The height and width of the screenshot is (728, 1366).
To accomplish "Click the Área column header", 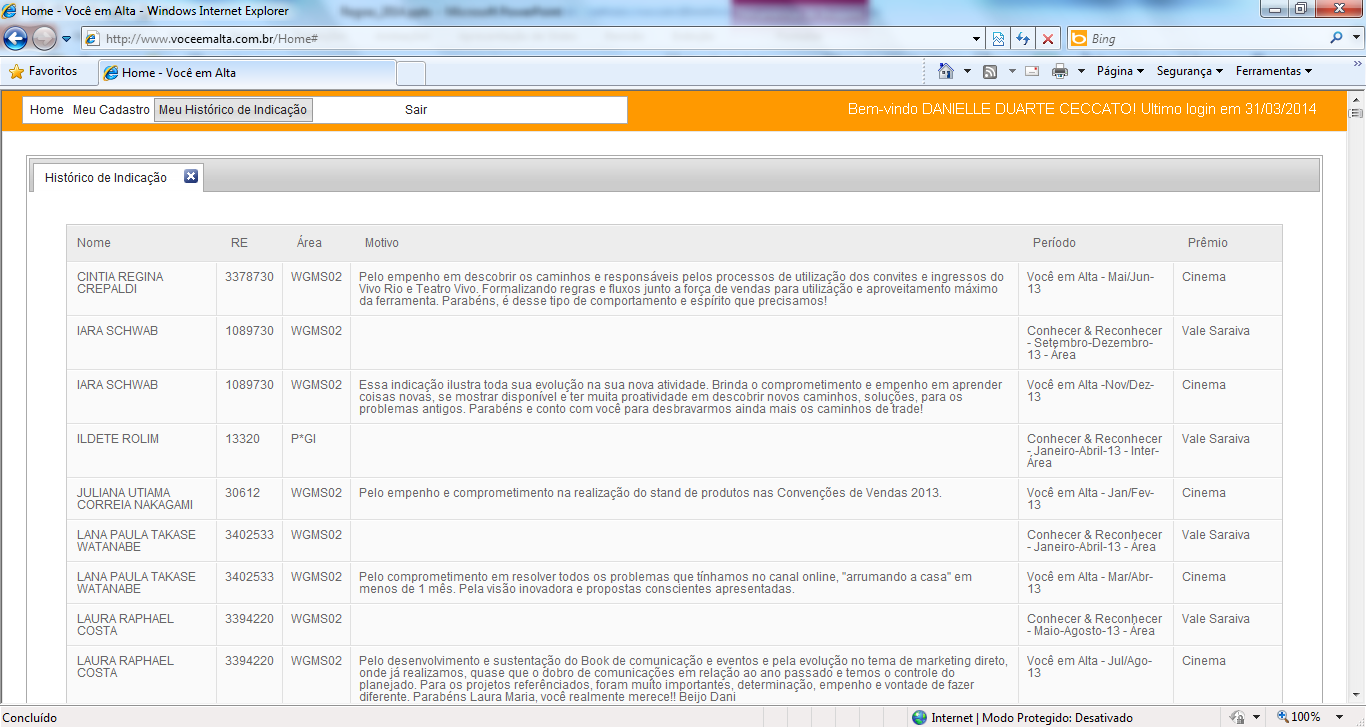I will [309, 243].
